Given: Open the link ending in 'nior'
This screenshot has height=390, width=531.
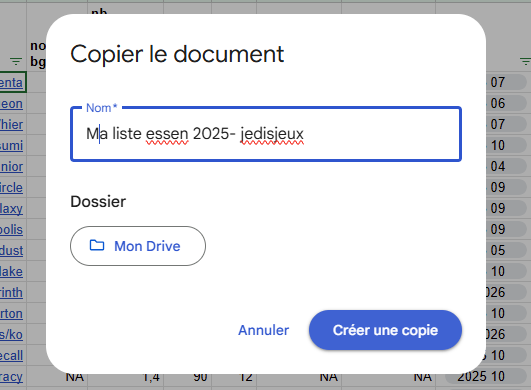Looking at the screenshot, I should [12, 167].
